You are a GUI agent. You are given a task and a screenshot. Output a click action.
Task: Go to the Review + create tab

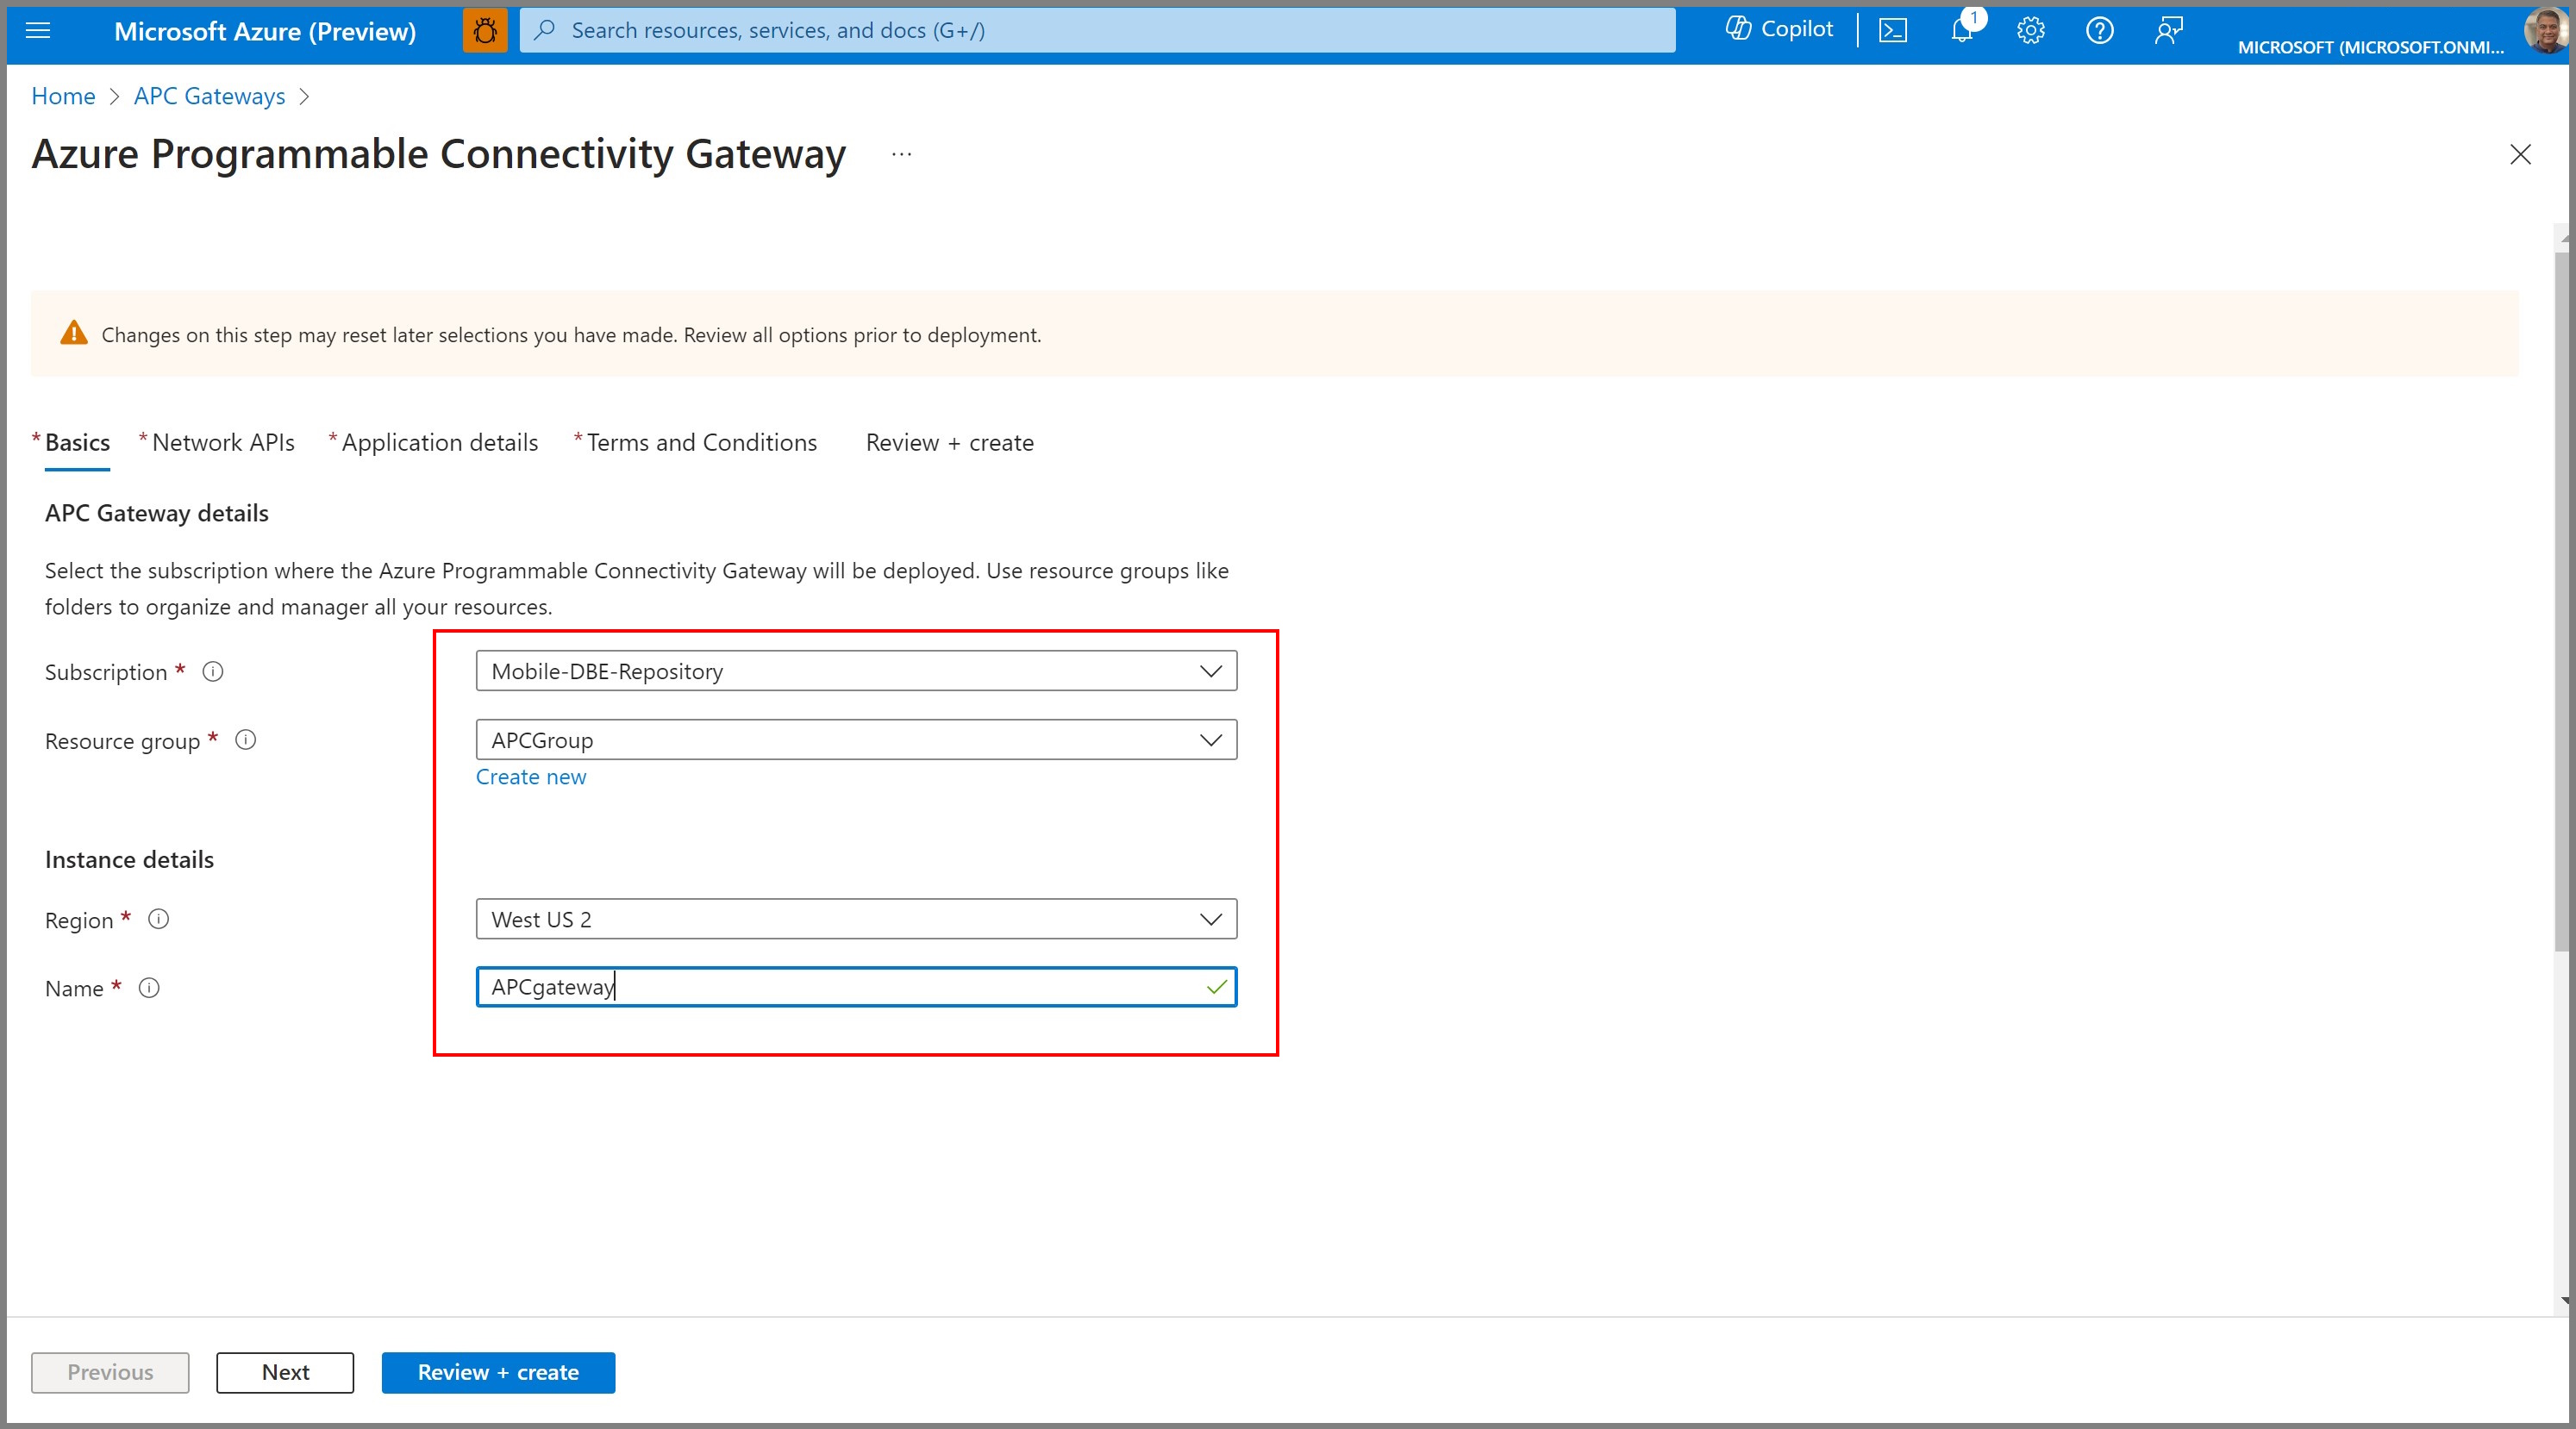click(950, 443)
